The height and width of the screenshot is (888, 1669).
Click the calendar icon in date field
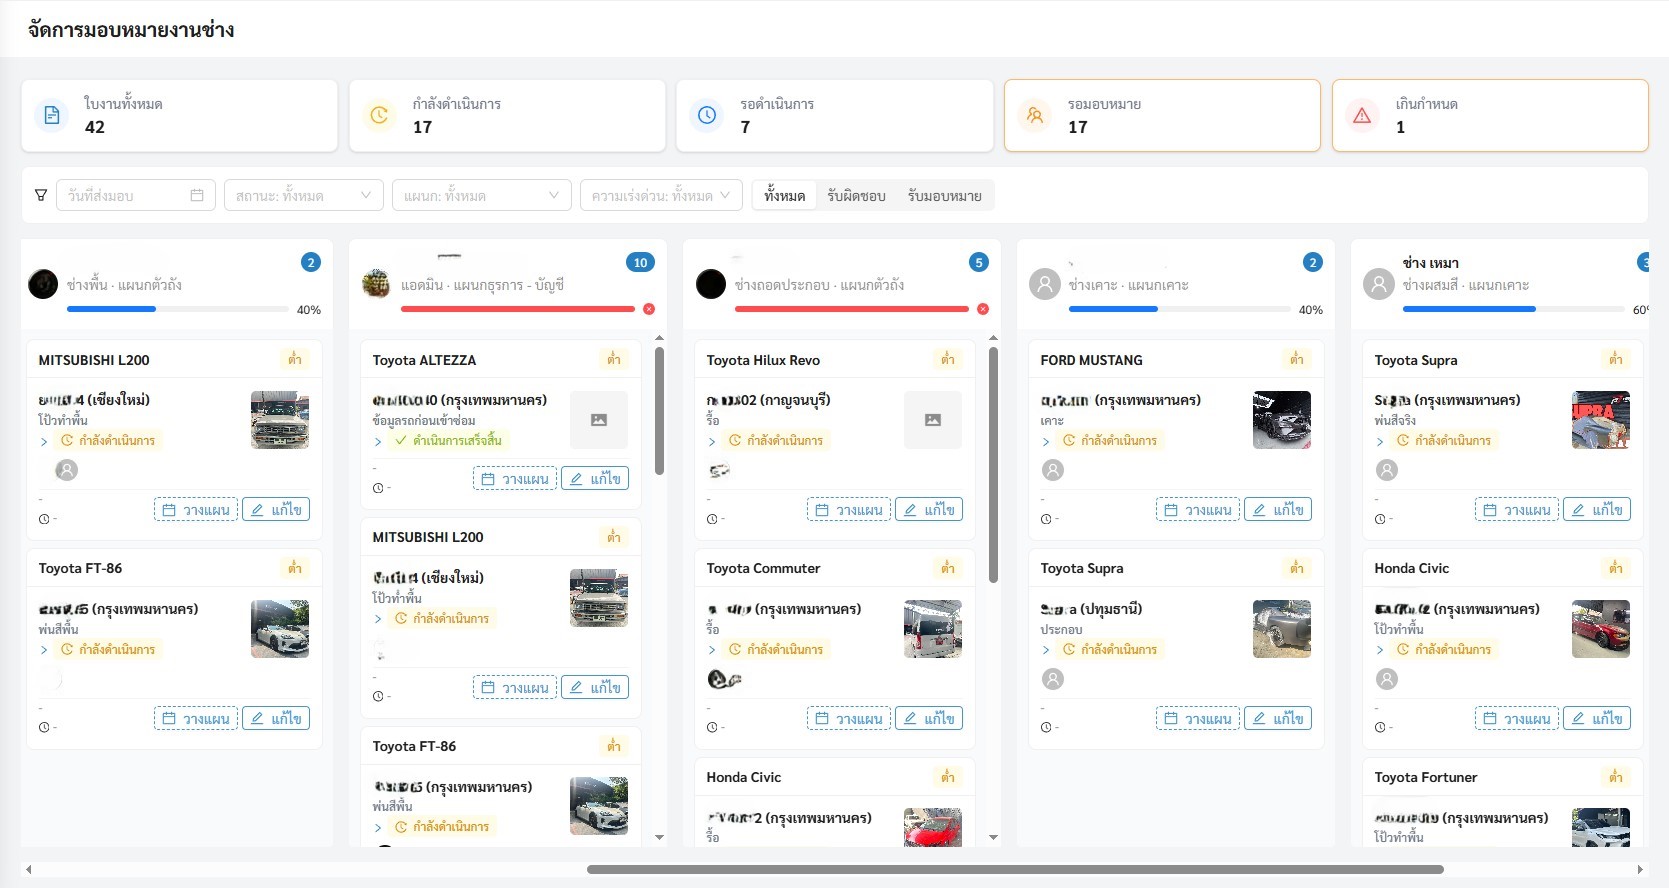coord(197,195)
